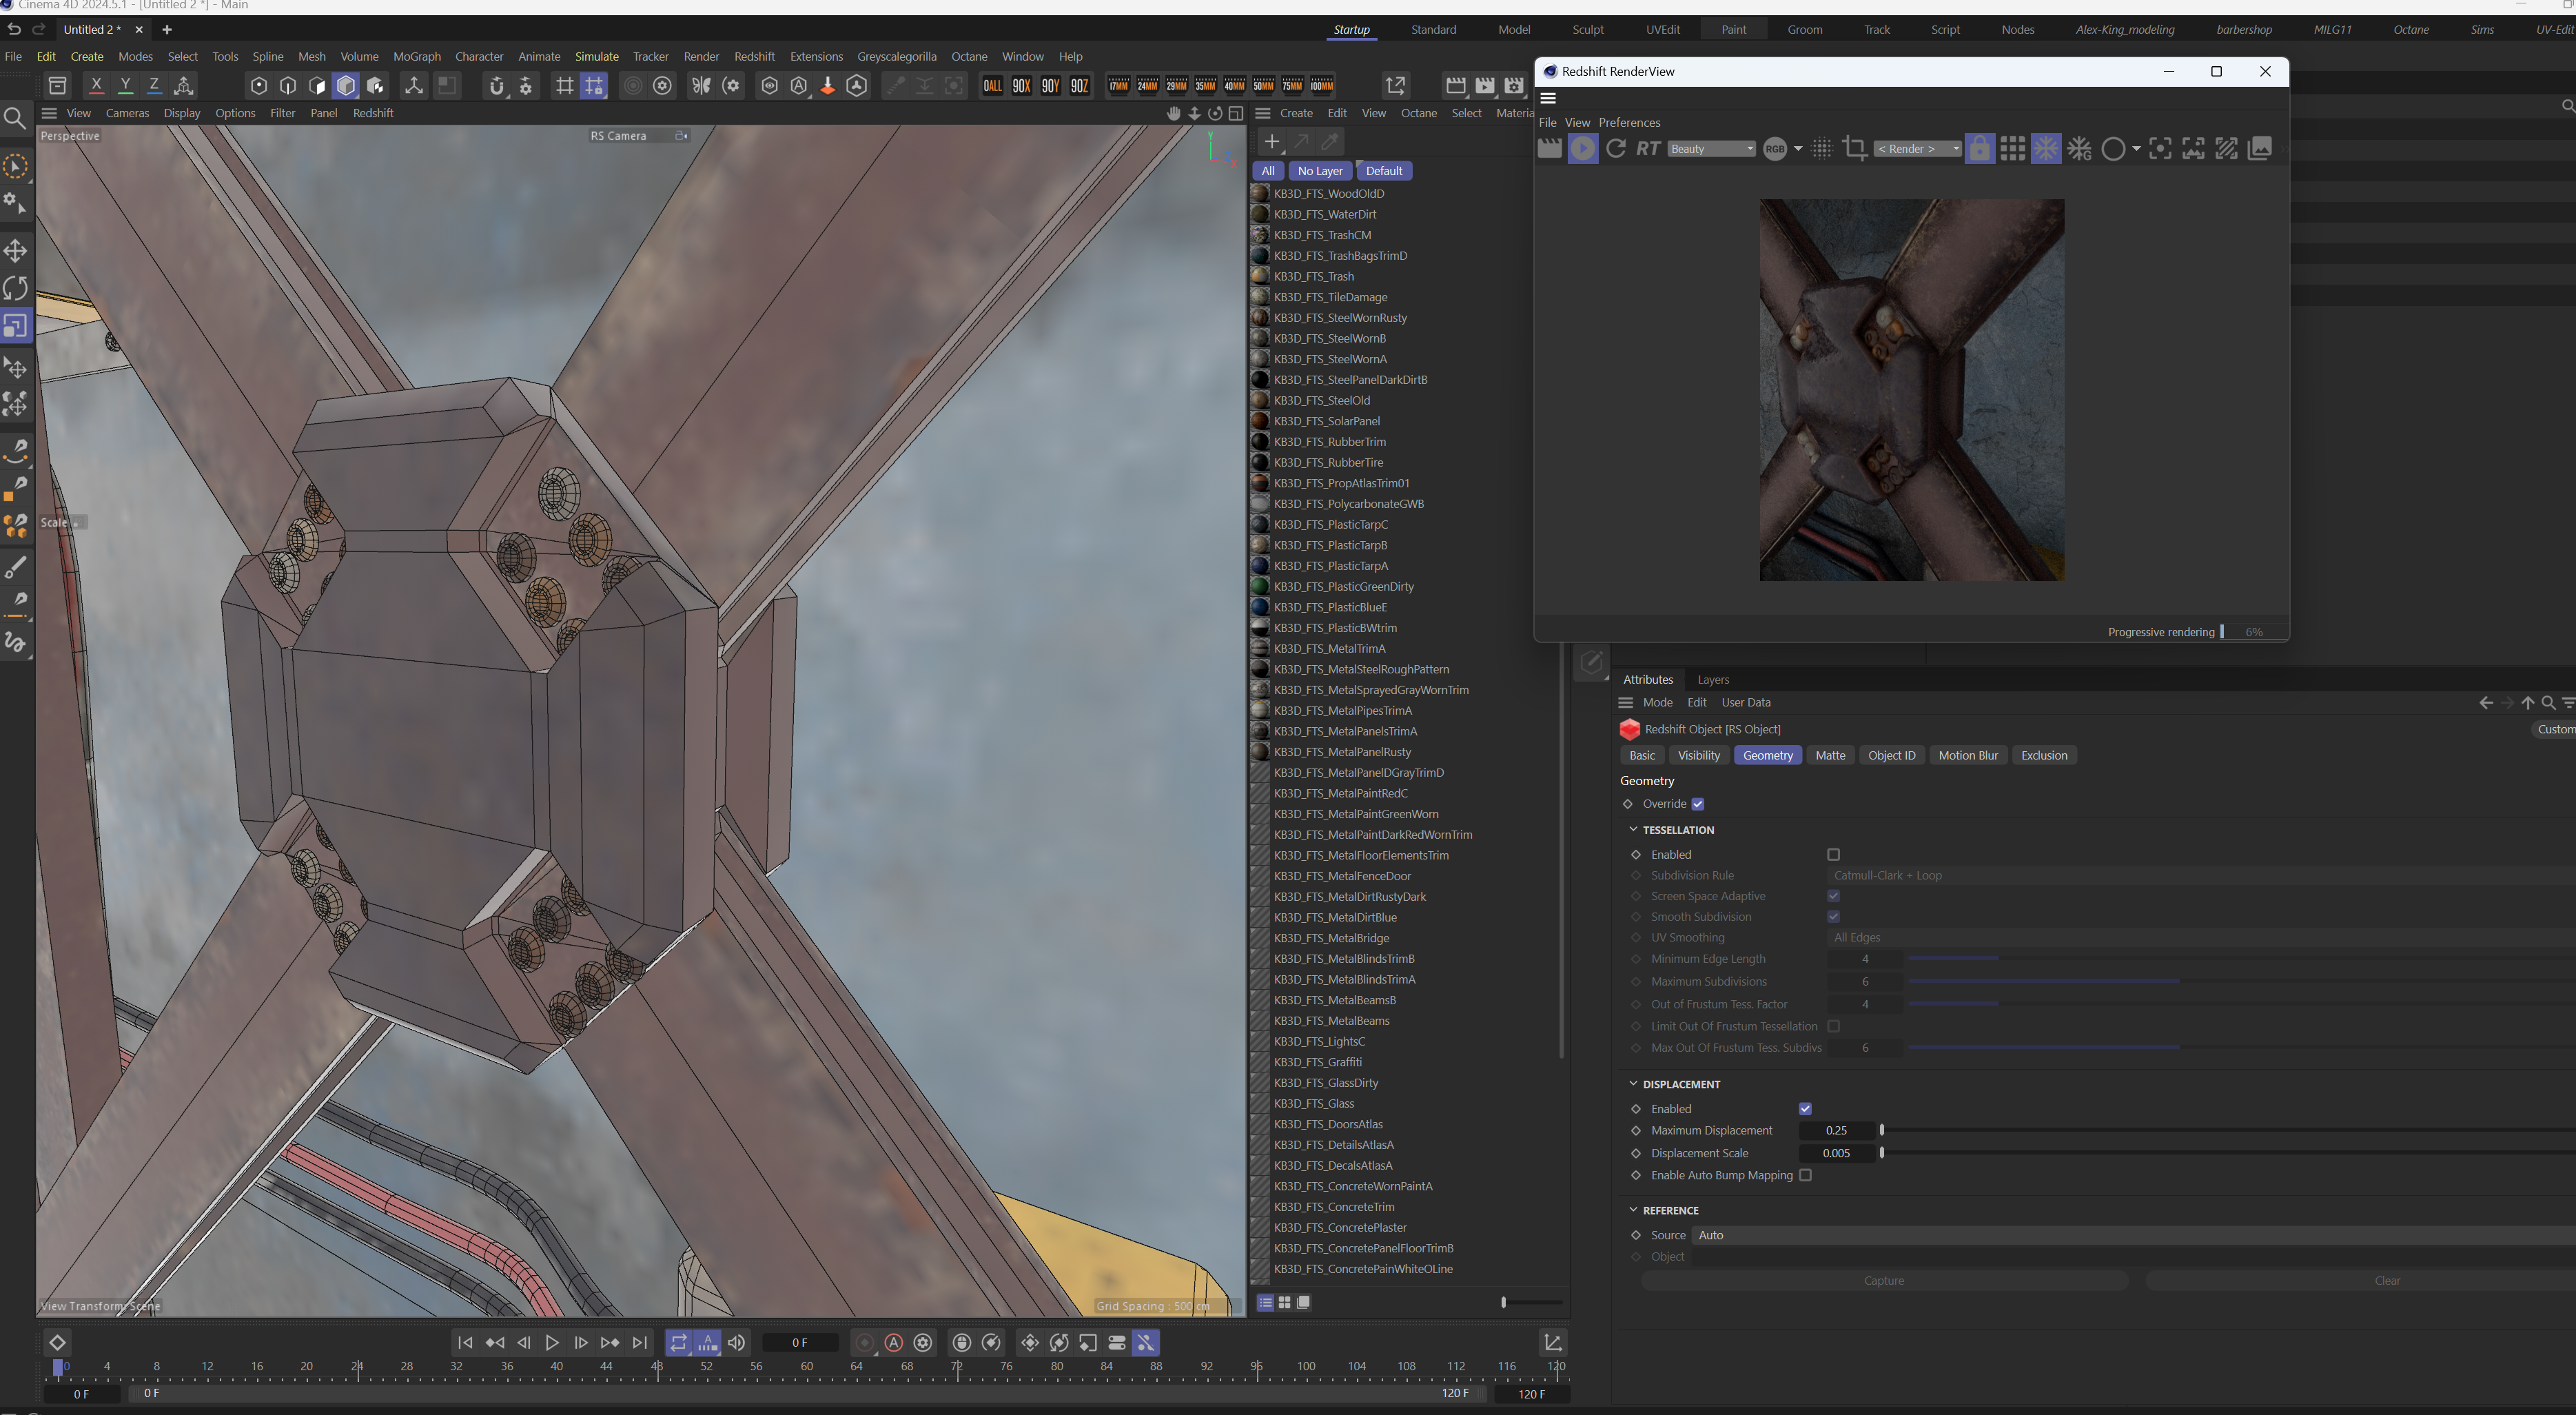This screenshot has height=1415, width=2576.
Task: Toggle the RT mode in RenderView
Action: [1648, 148]
